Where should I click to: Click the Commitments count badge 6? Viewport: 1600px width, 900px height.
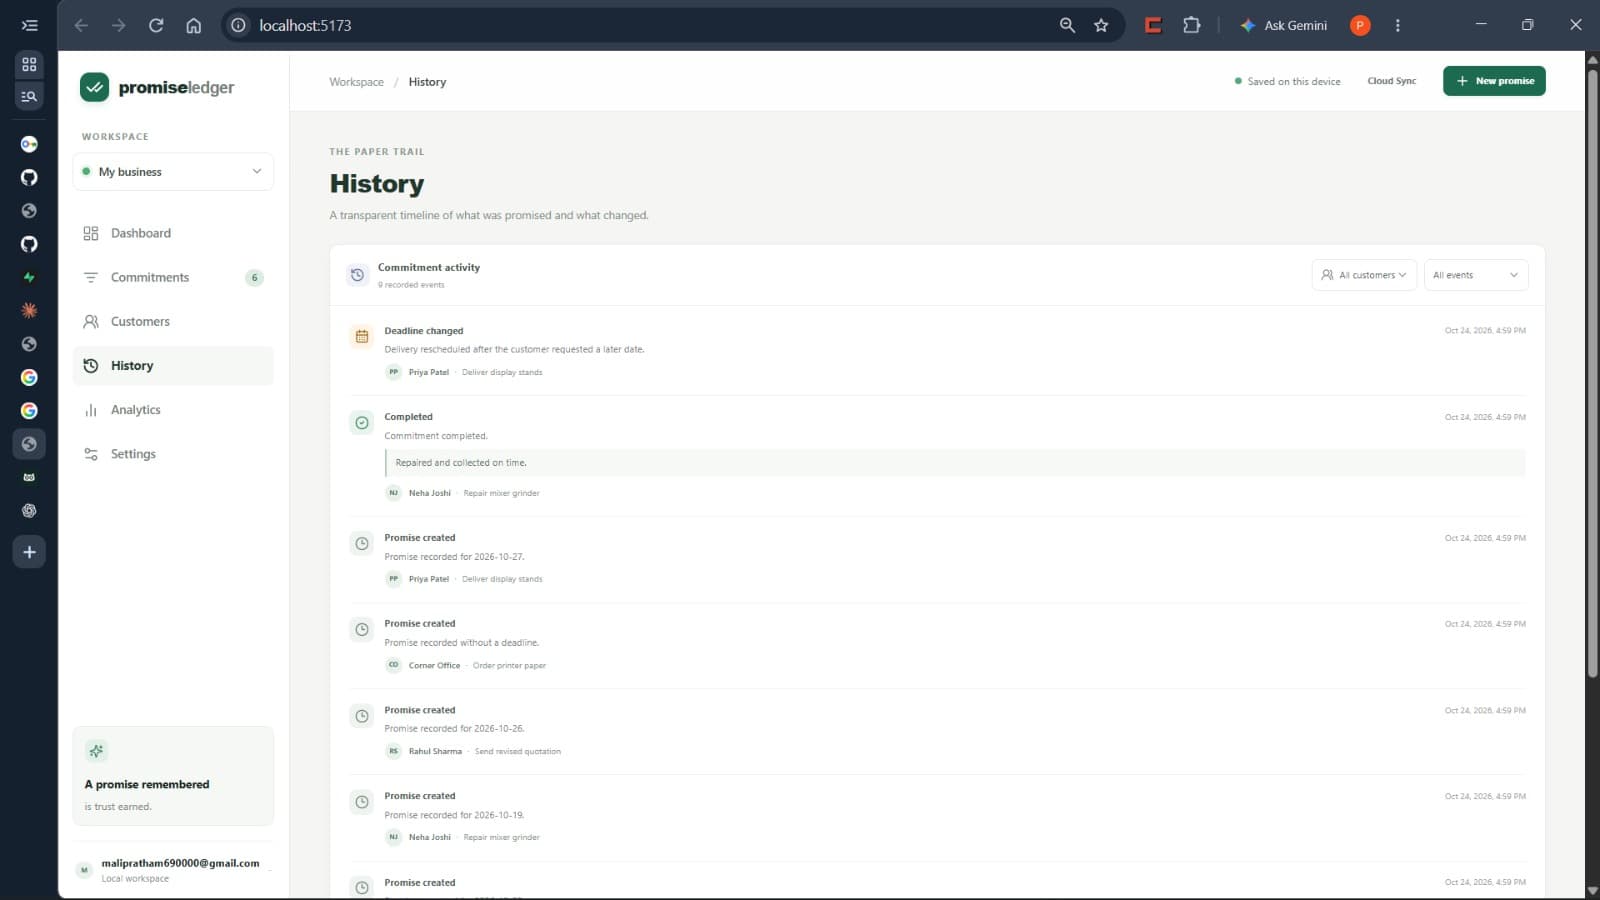(254, 278)
